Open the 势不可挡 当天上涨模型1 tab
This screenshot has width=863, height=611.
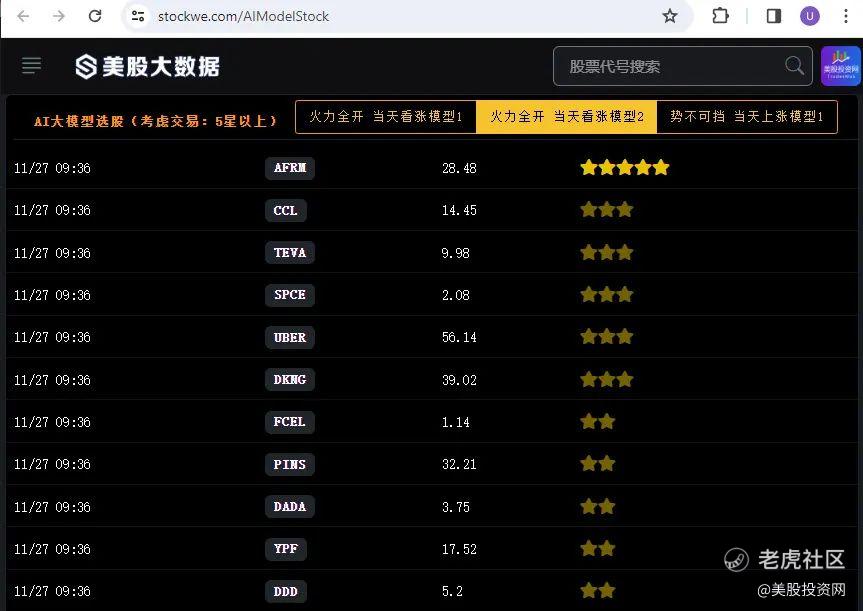pos(747,117)
